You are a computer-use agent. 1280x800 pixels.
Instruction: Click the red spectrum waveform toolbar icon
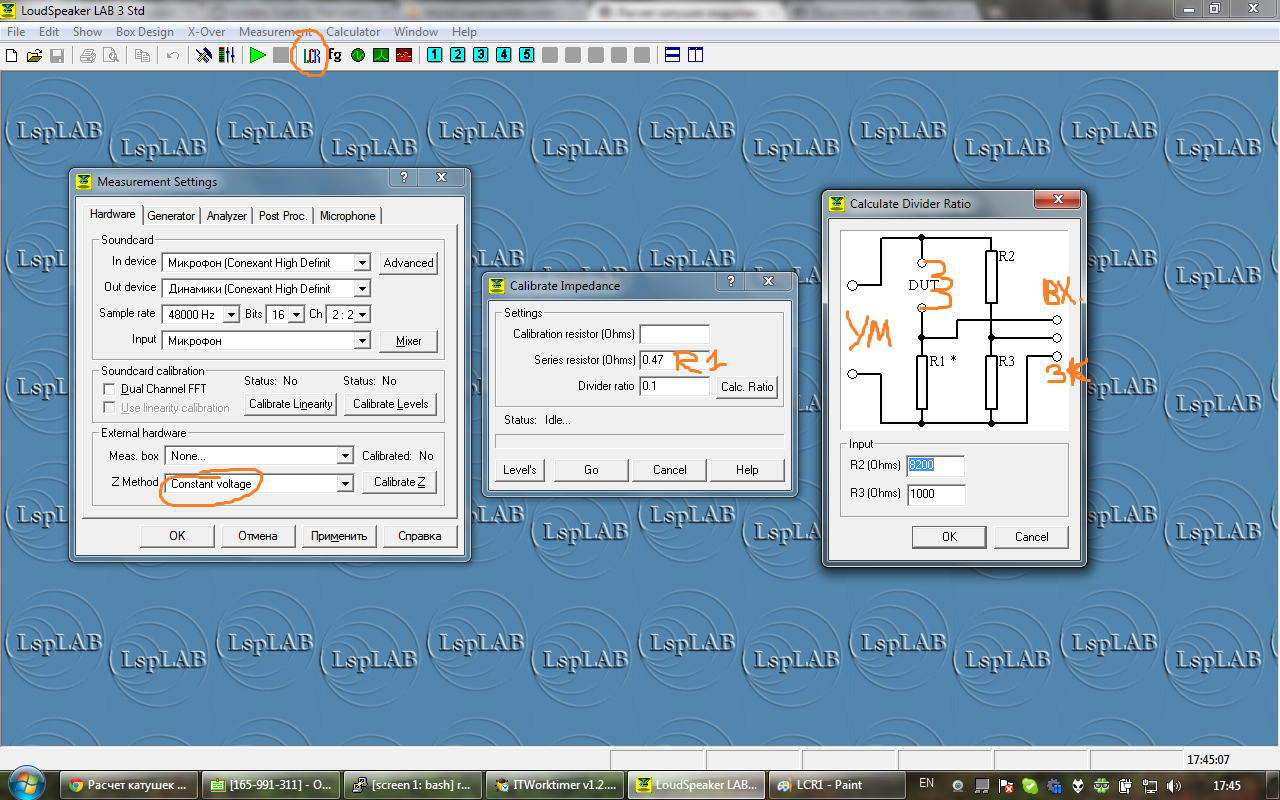pos(404,55)
